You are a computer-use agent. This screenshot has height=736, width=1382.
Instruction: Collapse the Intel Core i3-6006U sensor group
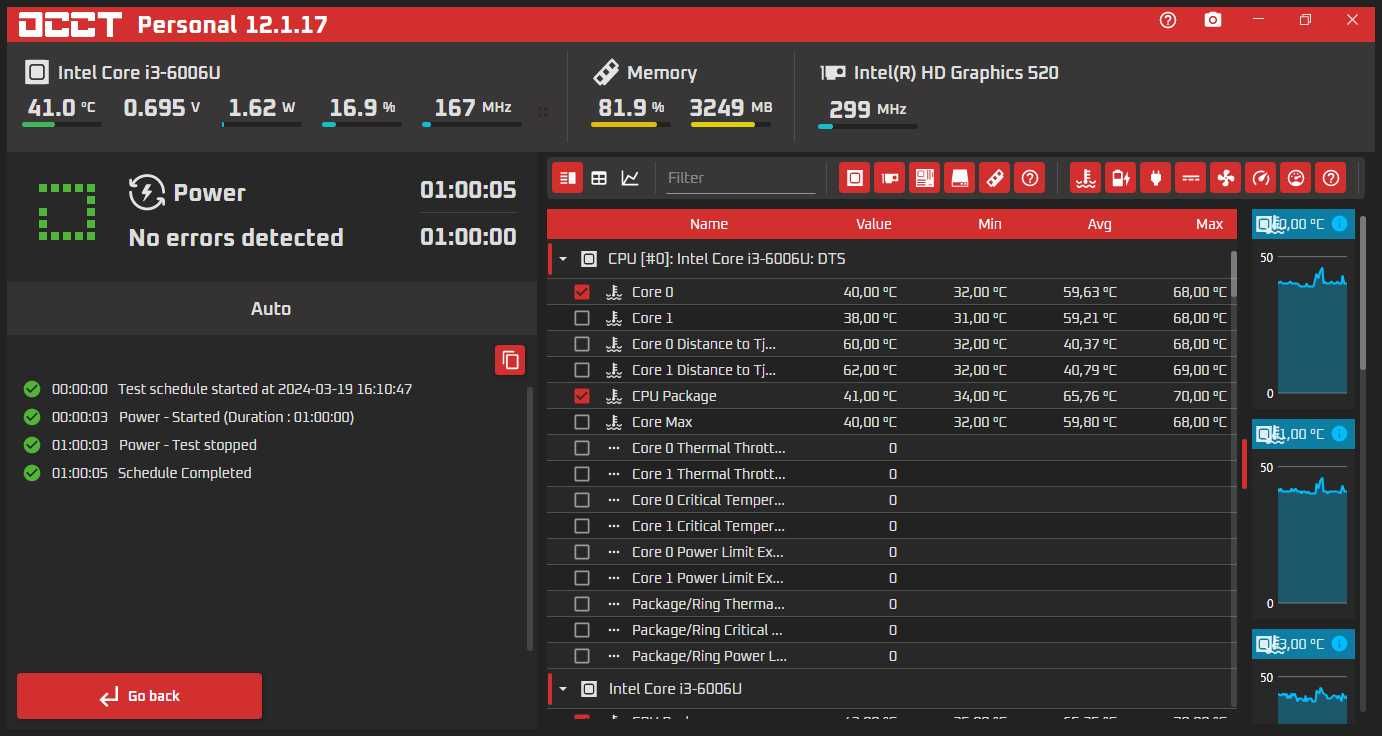(x=563, y=689)
